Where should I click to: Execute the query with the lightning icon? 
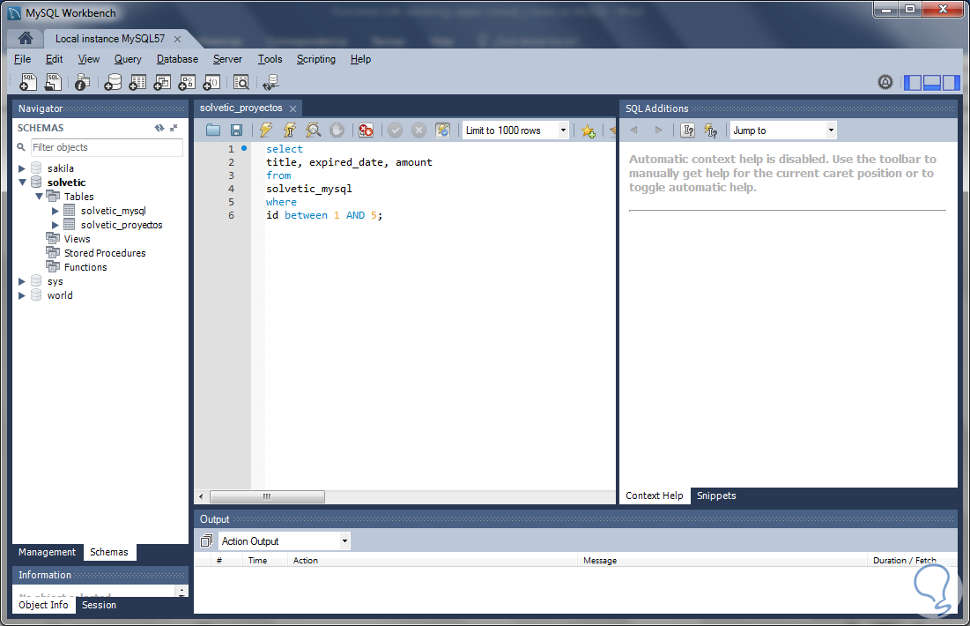click(266, 130)
